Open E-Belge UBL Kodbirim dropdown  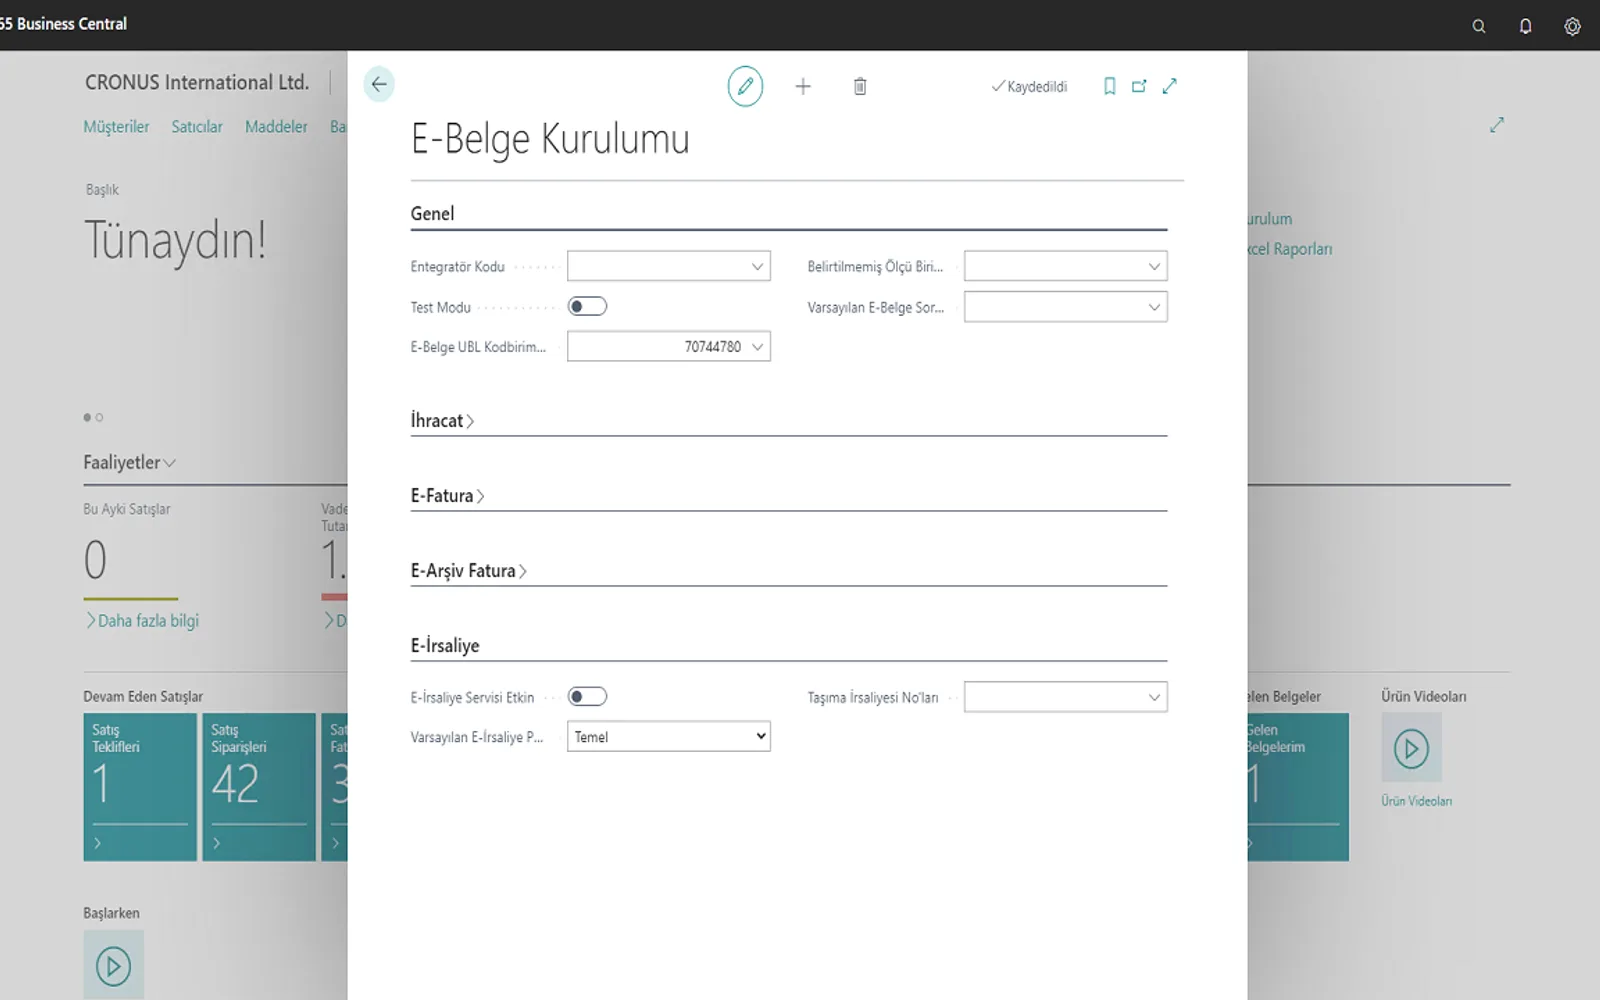pyautogui.click(x=757, y=347)
